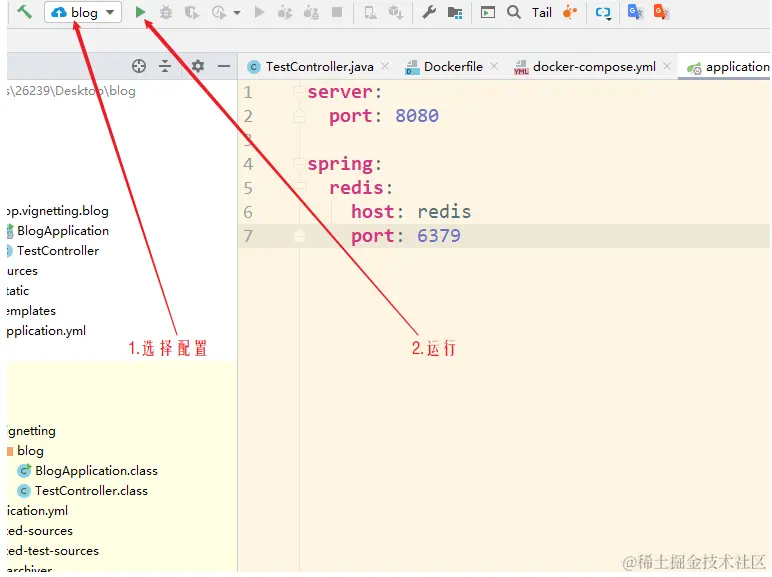Click the fold end marker on line 2
This screenshot has width=772, height=577.
(299, 116)
